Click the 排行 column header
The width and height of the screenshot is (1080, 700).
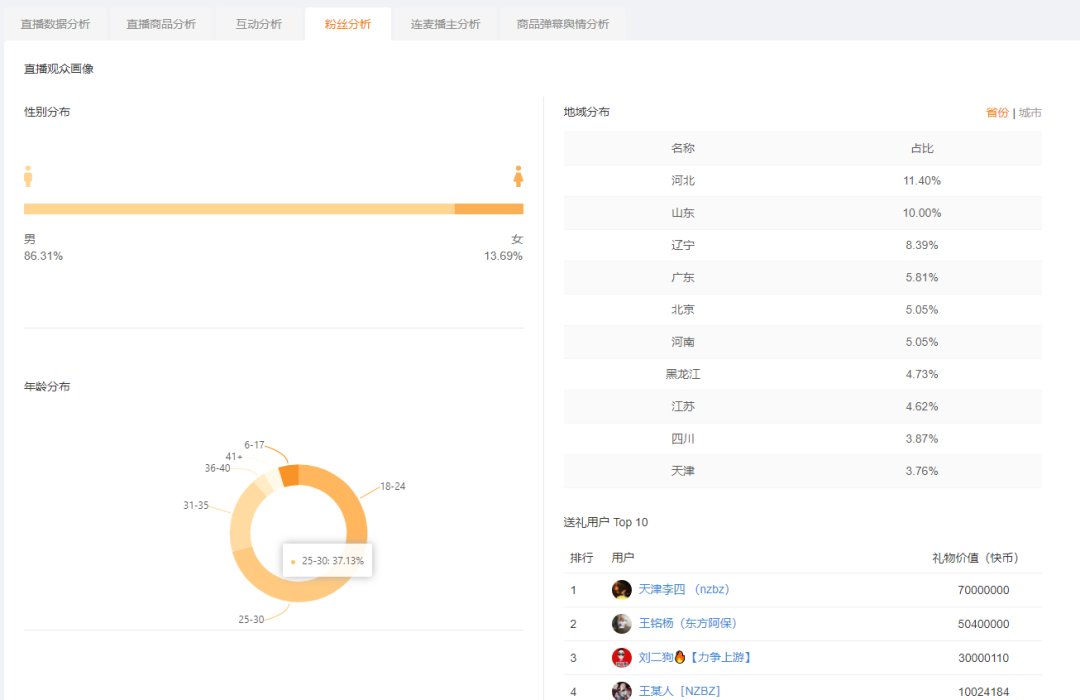pos(581,558)
